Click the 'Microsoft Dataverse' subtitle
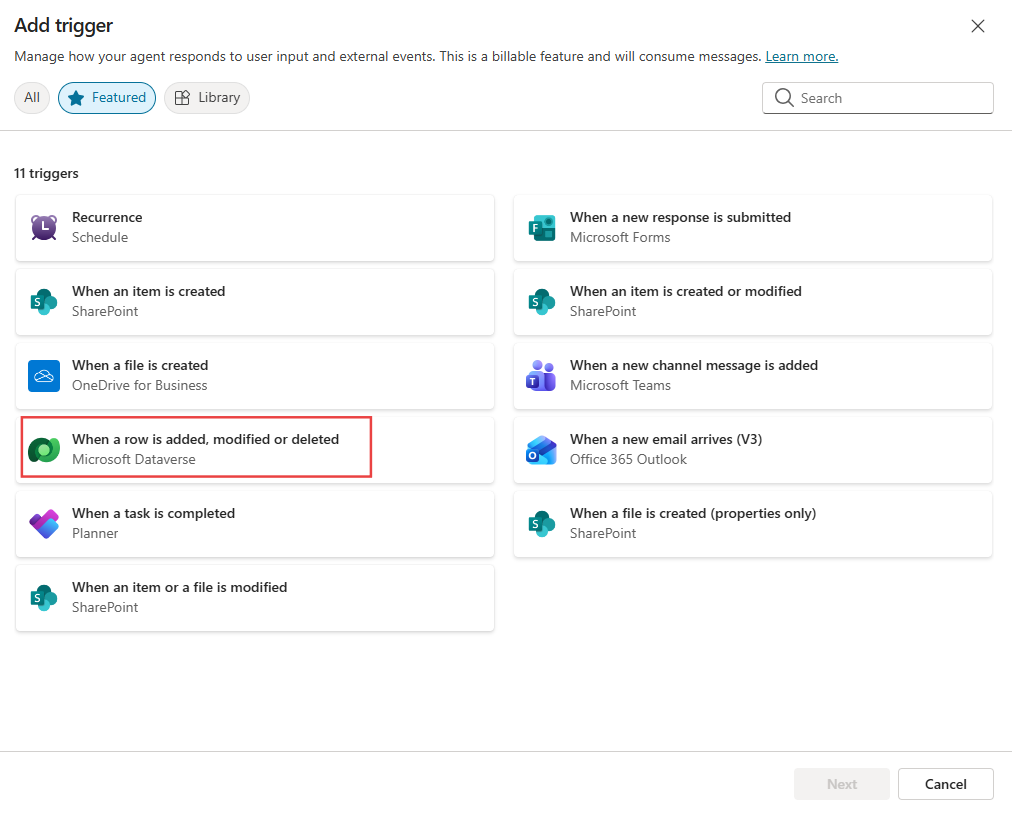Image resolution: width=1012 pixels, height=813 pixels. [x=134, y=459]
